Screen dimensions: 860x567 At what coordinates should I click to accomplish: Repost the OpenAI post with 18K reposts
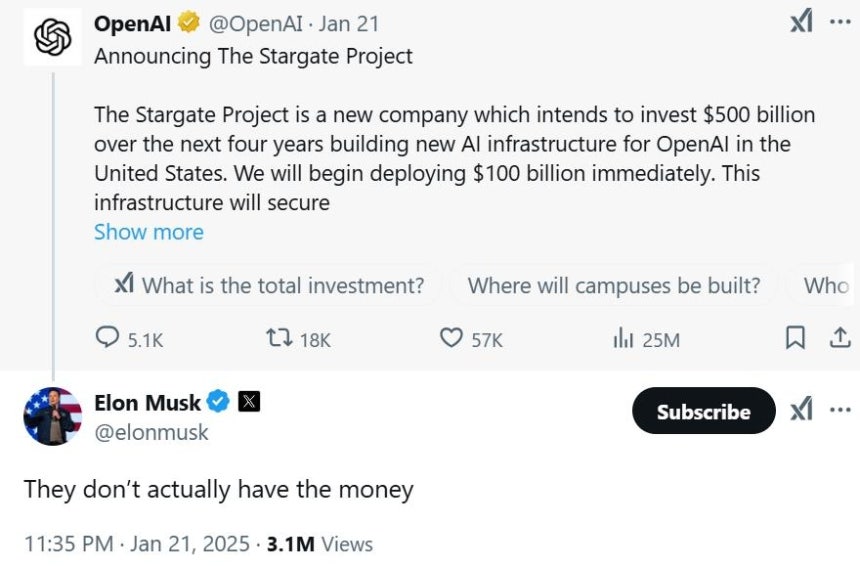point(279,338)
